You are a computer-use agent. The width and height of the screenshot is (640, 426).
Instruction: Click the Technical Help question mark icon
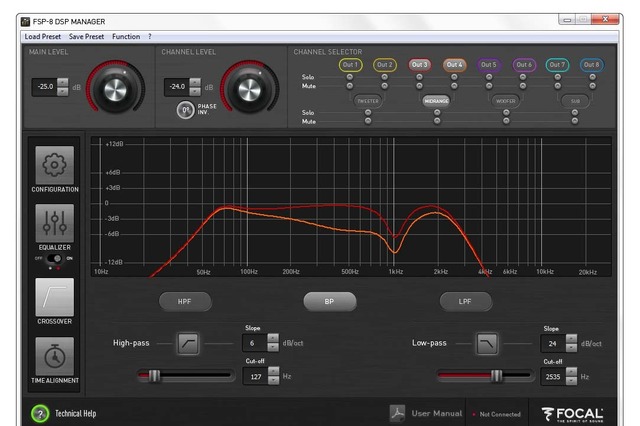point(40,413)
